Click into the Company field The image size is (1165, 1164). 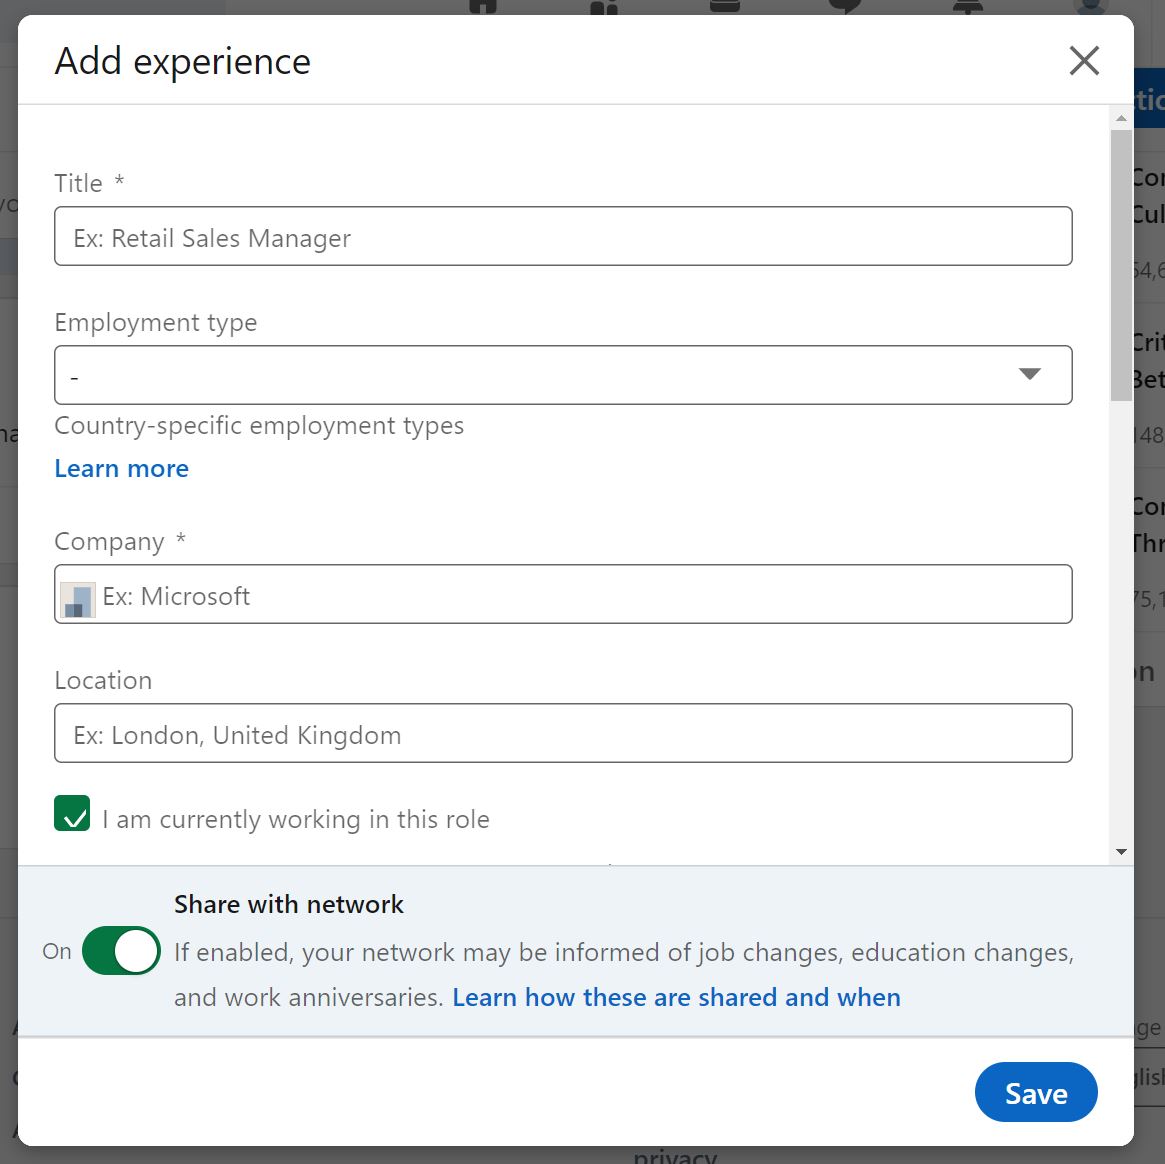click(580, 595)
